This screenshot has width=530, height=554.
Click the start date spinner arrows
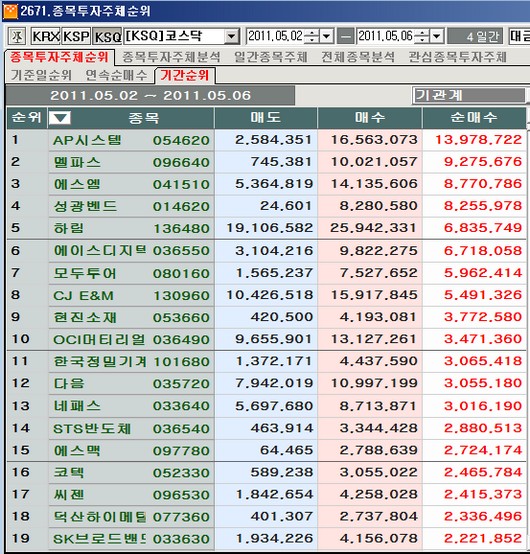[x=312, y=36]
